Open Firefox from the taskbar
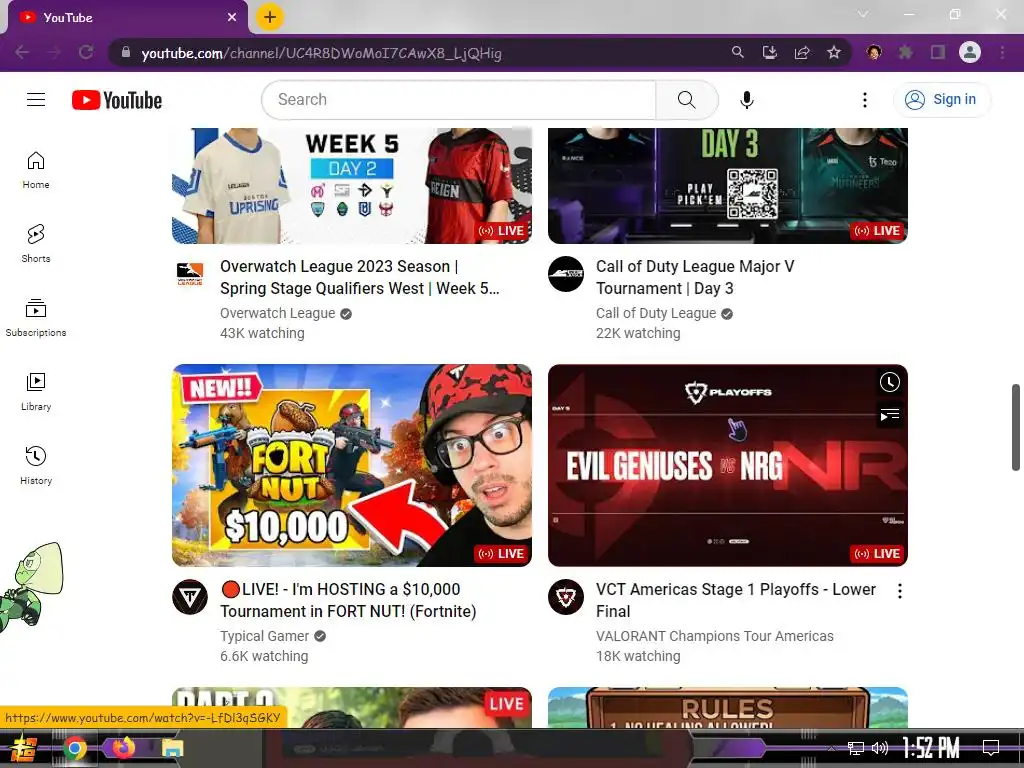This screenshot has height=768, width=1024. (x=123, y=747)
